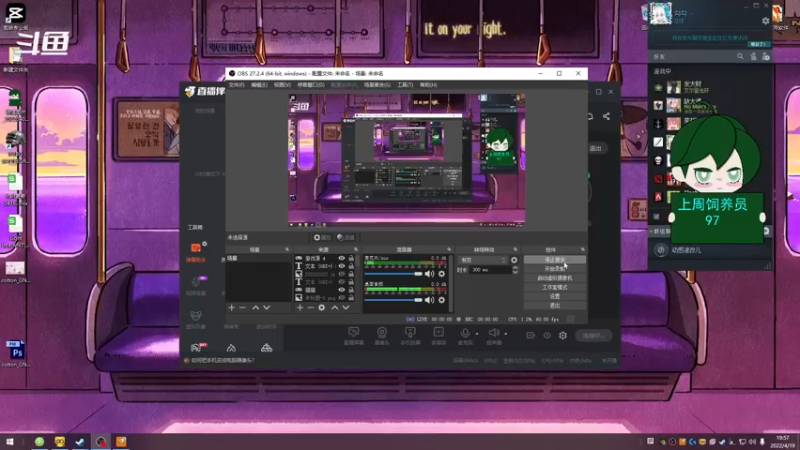
Task: Move scene up with the Scenes panel arrow
Action: click(256, 308)
